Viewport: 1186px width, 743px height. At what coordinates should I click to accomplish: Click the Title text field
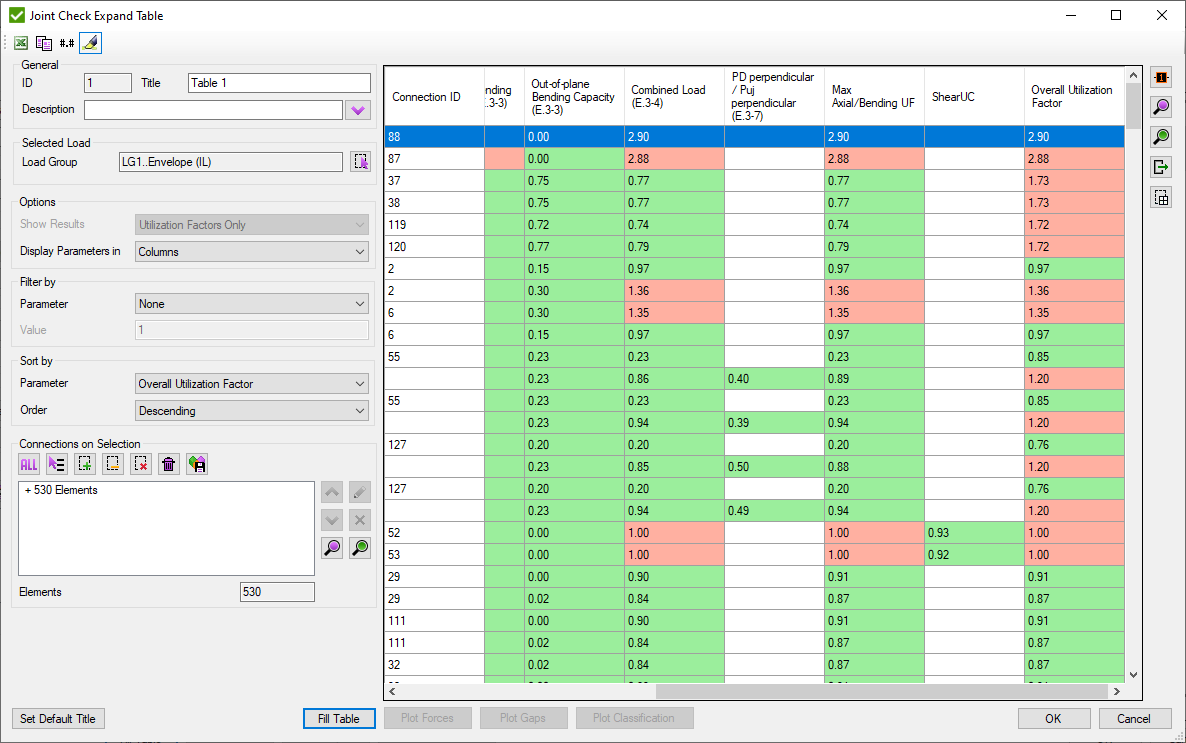pos(279,83)
